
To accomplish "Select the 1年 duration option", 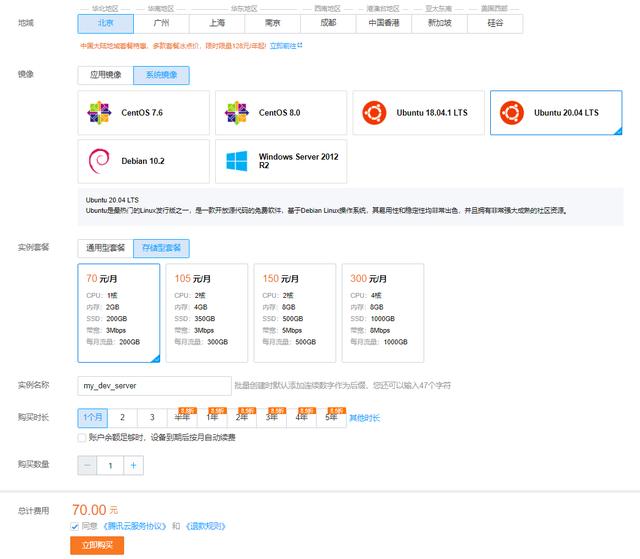I will pos(212,417).
